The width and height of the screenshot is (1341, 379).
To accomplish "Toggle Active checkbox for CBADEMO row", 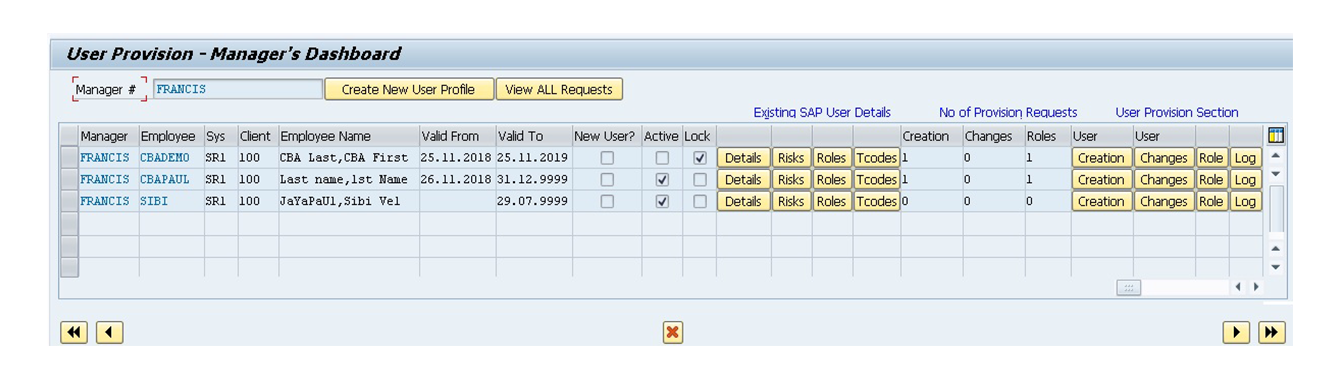I will coord(662,158).
